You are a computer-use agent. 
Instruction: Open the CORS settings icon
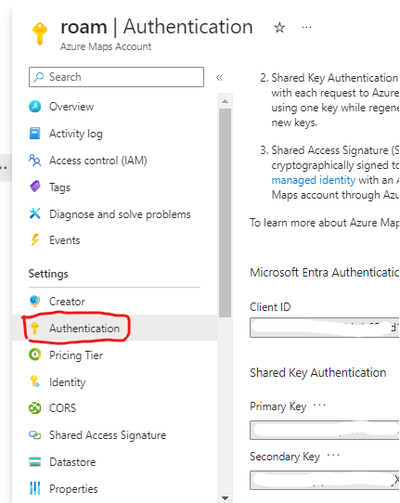35,408
